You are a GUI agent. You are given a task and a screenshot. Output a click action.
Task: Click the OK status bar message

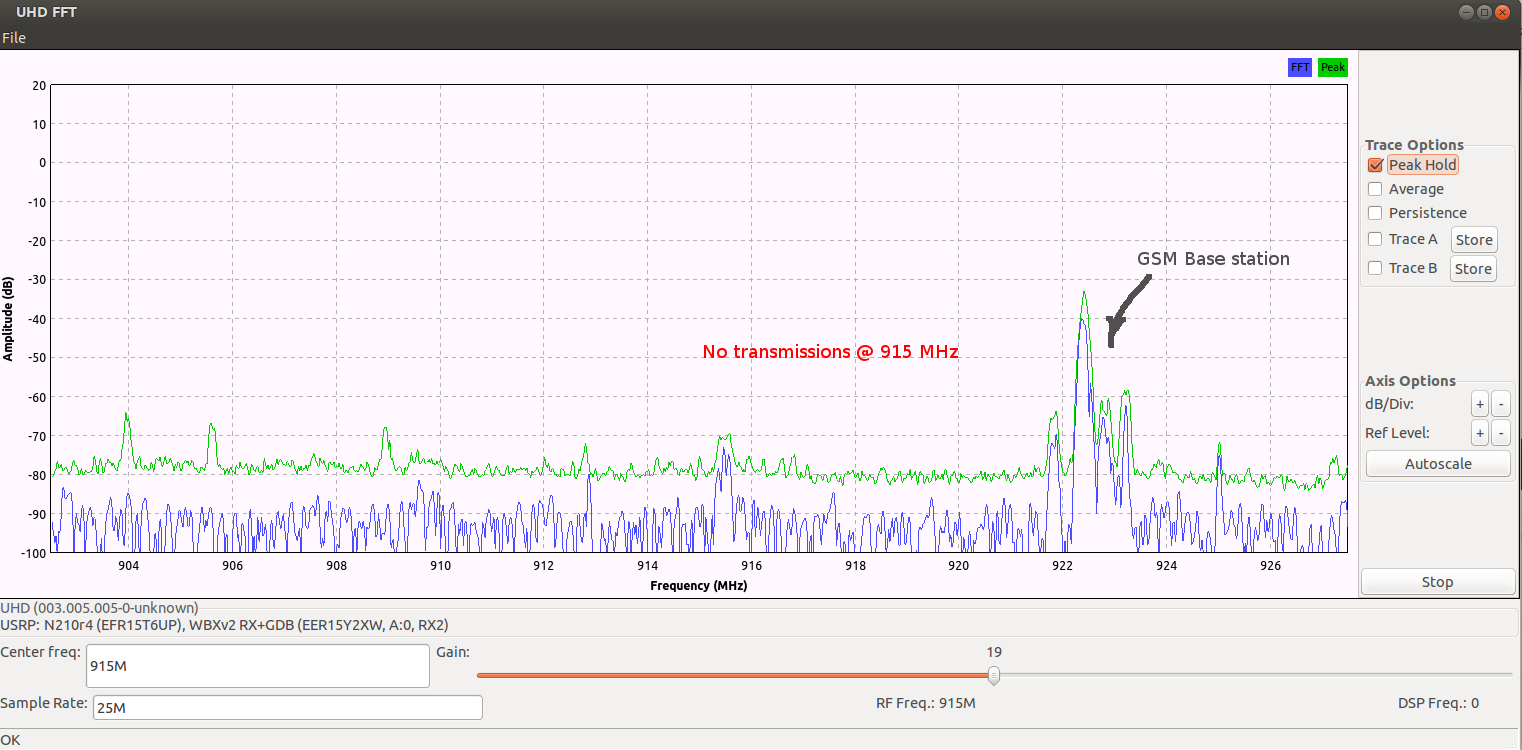(10, 740)
